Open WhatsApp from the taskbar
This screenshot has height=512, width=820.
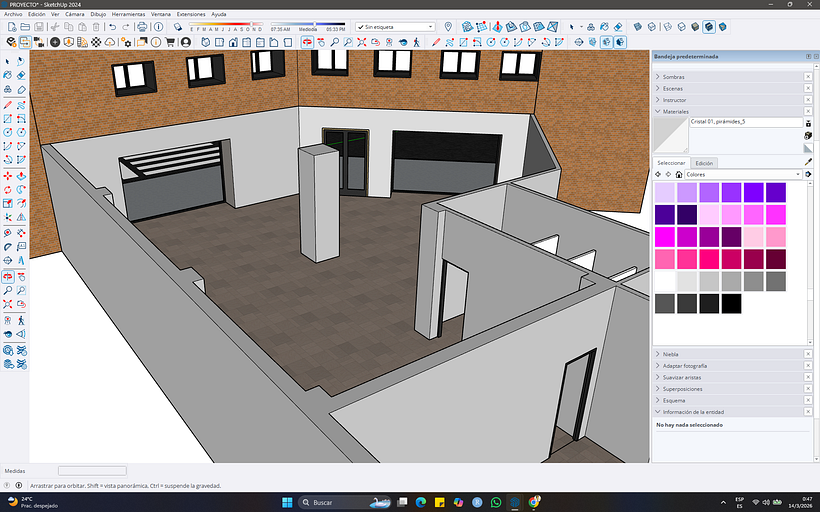coord(496,502)
